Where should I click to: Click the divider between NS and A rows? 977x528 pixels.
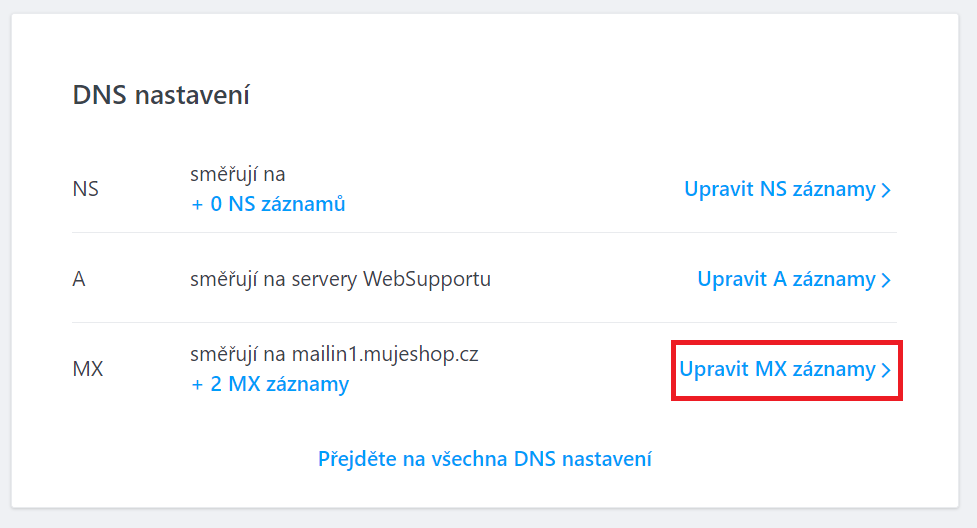pyautogui.click(x=485, y=233)
